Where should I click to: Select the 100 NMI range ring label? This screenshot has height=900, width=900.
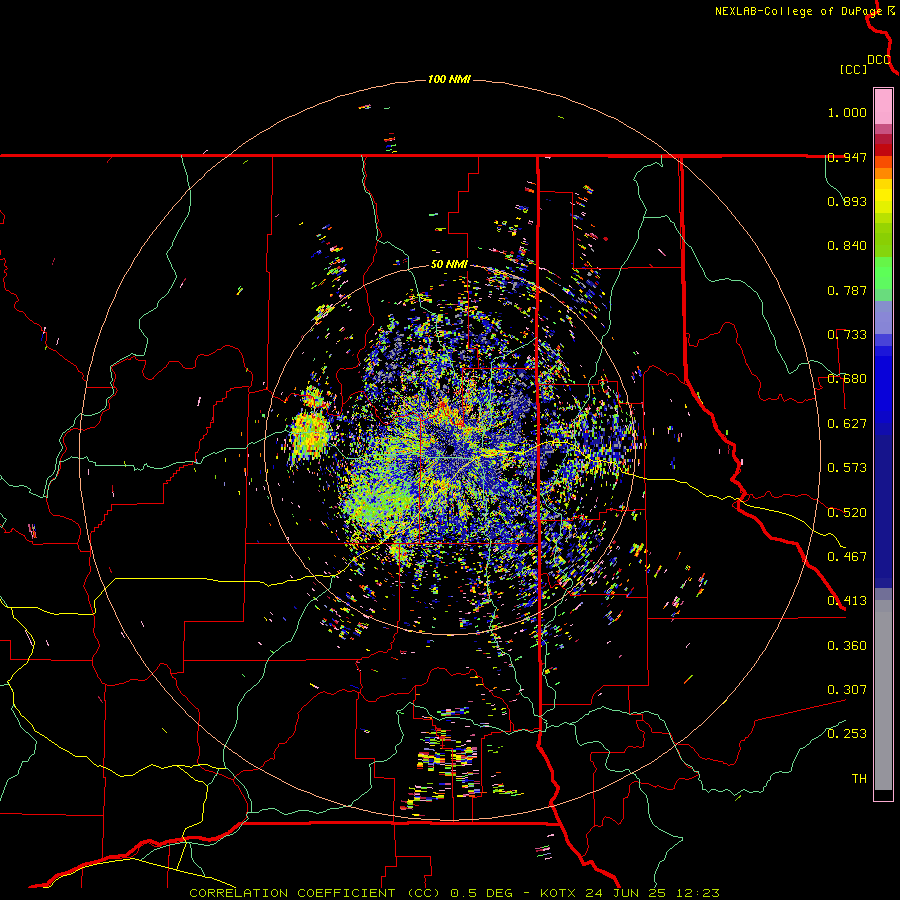[449, 79]
